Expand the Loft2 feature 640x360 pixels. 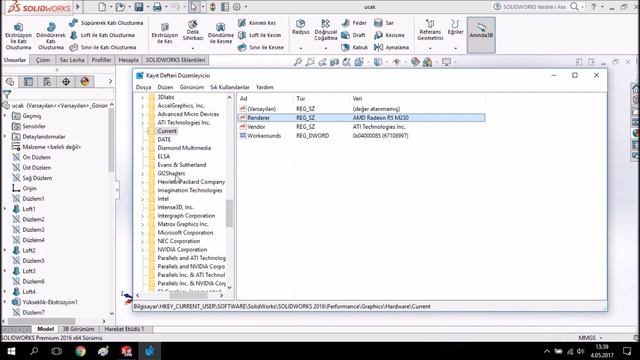point(5,250)
